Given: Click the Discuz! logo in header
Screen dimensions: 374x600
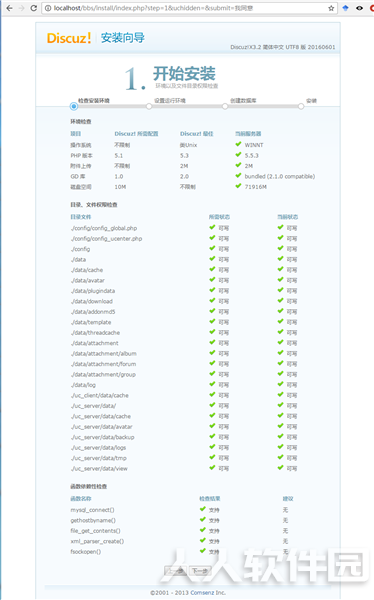Looking at the screenshot, I should 69,38.
